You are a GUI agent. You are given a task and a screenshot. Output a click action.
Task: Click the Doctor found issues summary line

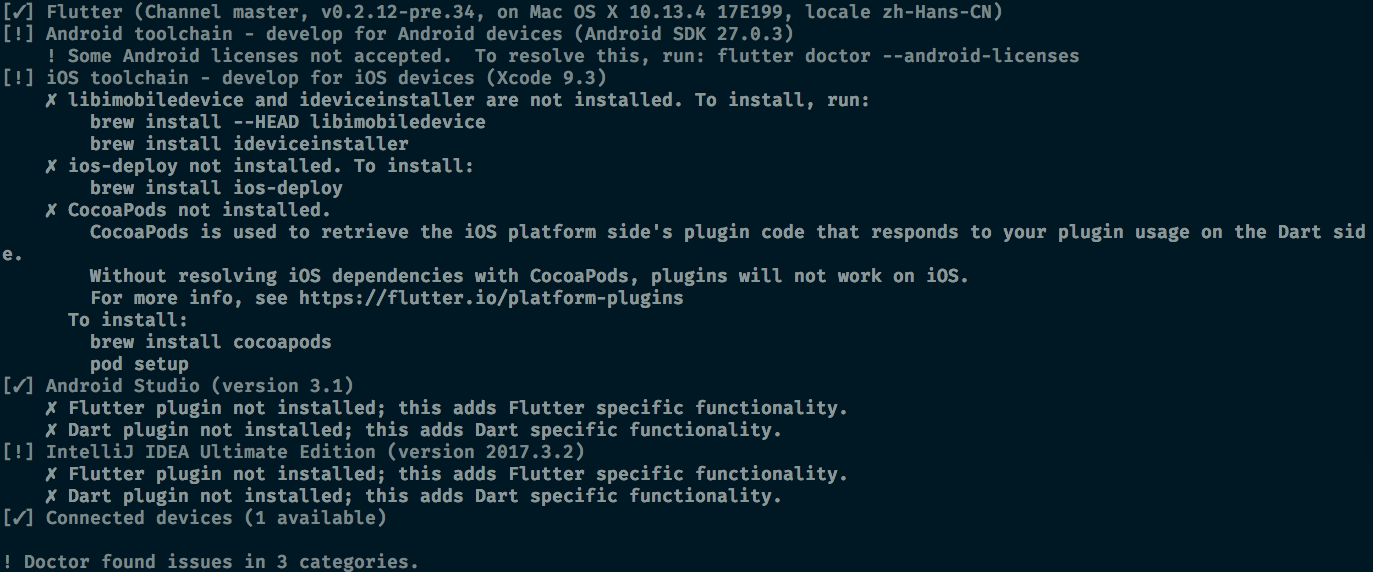[x=211, y=562]
